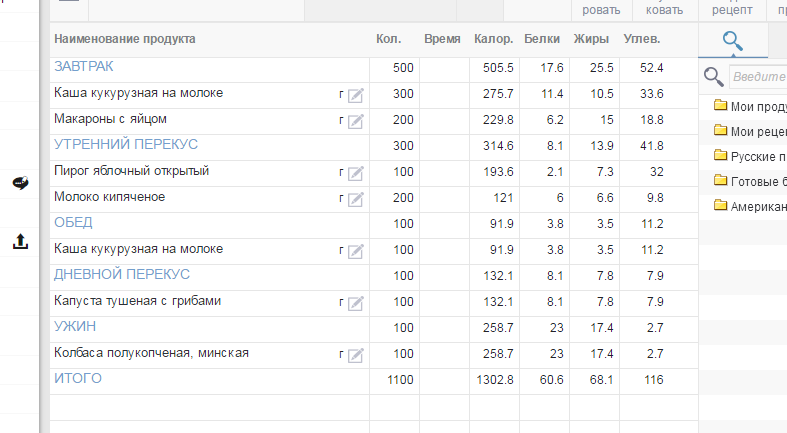Open the Мои рецеп... folder
Screen dimensions: 787x433
pyautogui.click(x=750, y=130)
